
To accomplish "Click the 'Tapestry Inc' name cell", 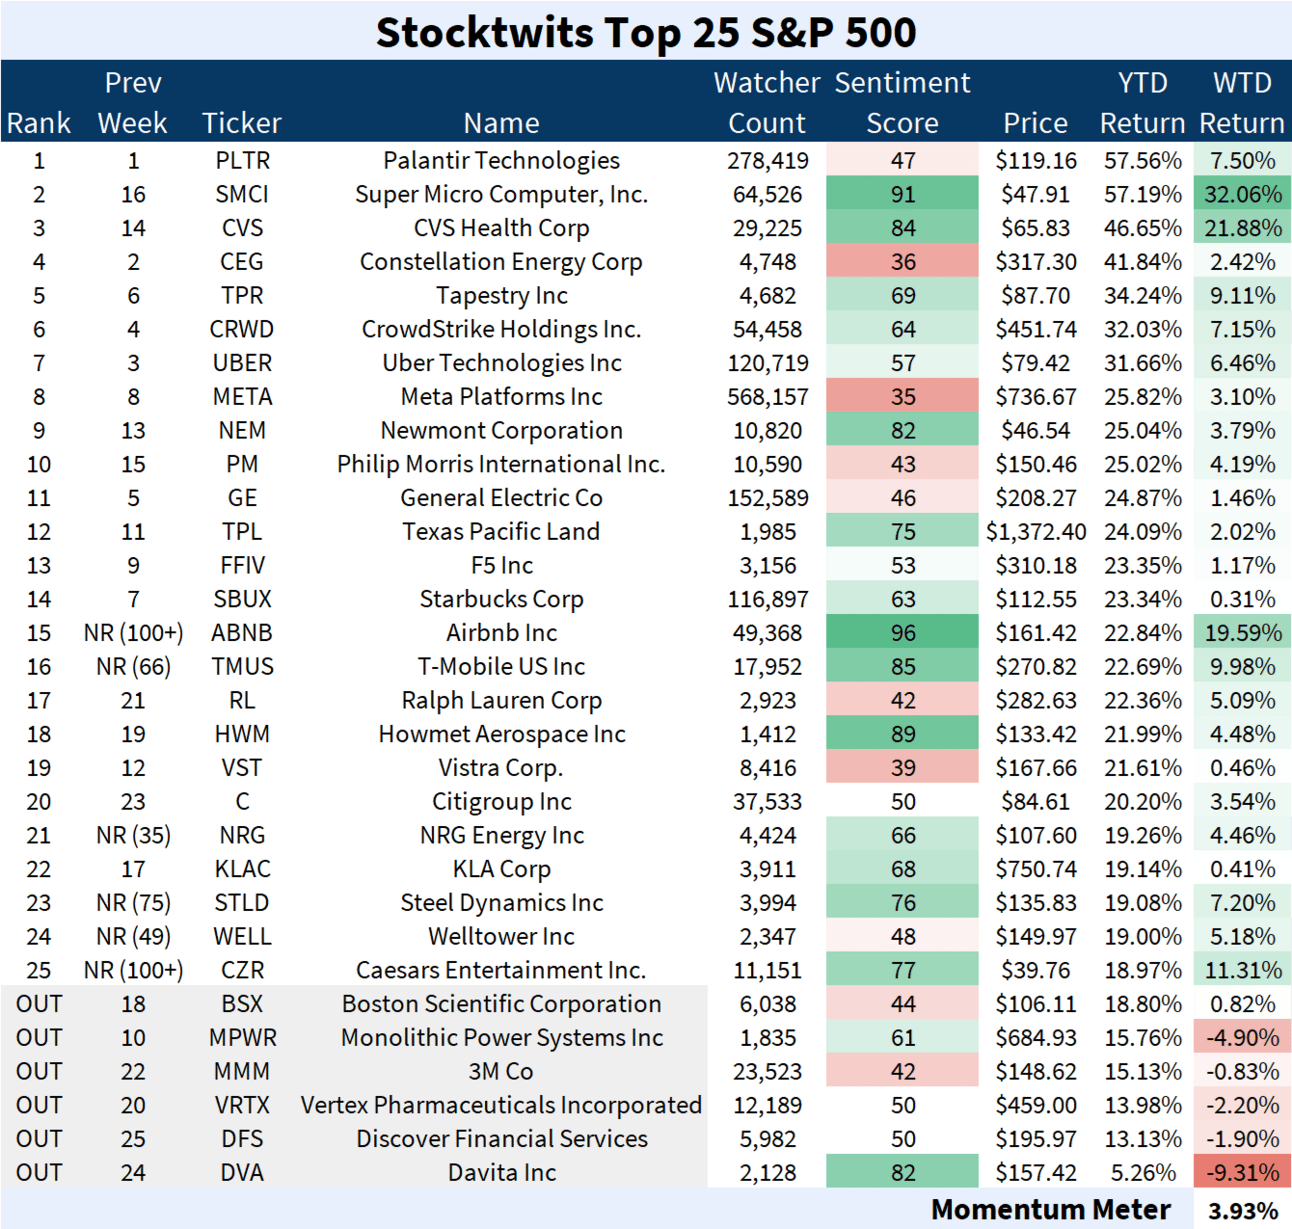I will coord(502,296).
